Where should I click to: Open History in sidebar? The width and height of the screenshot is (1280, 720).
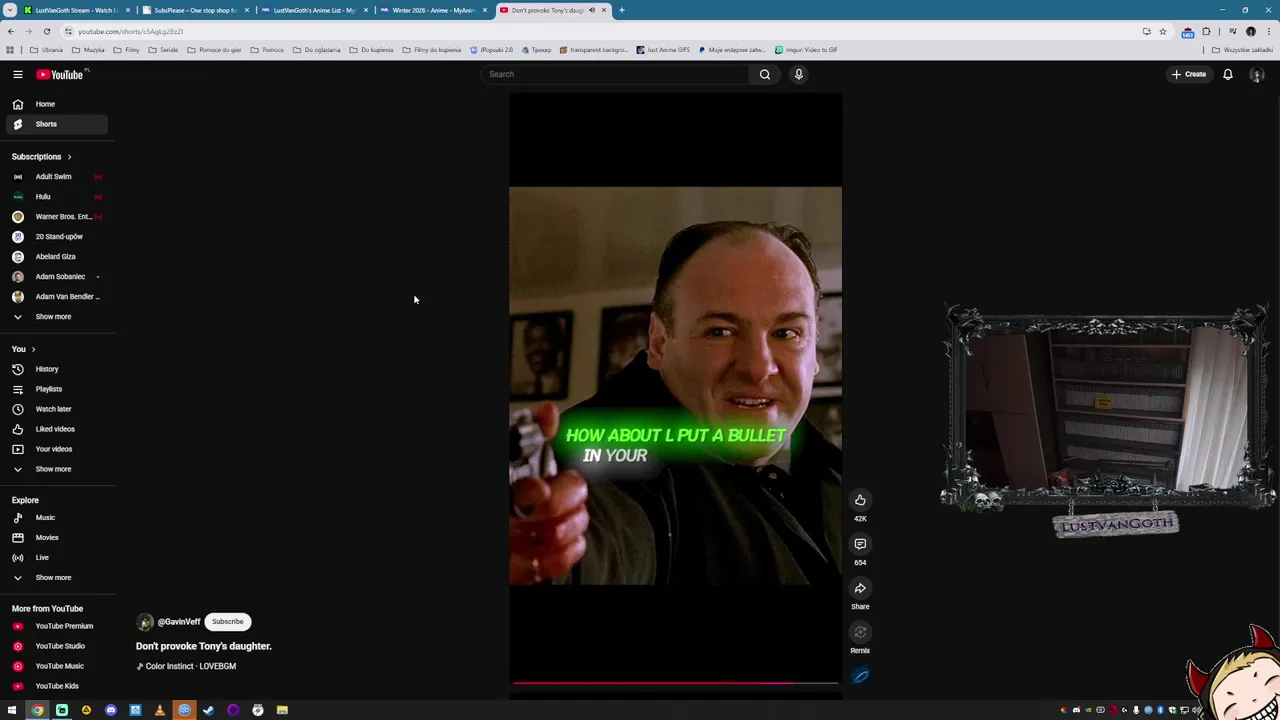(57, 369)
